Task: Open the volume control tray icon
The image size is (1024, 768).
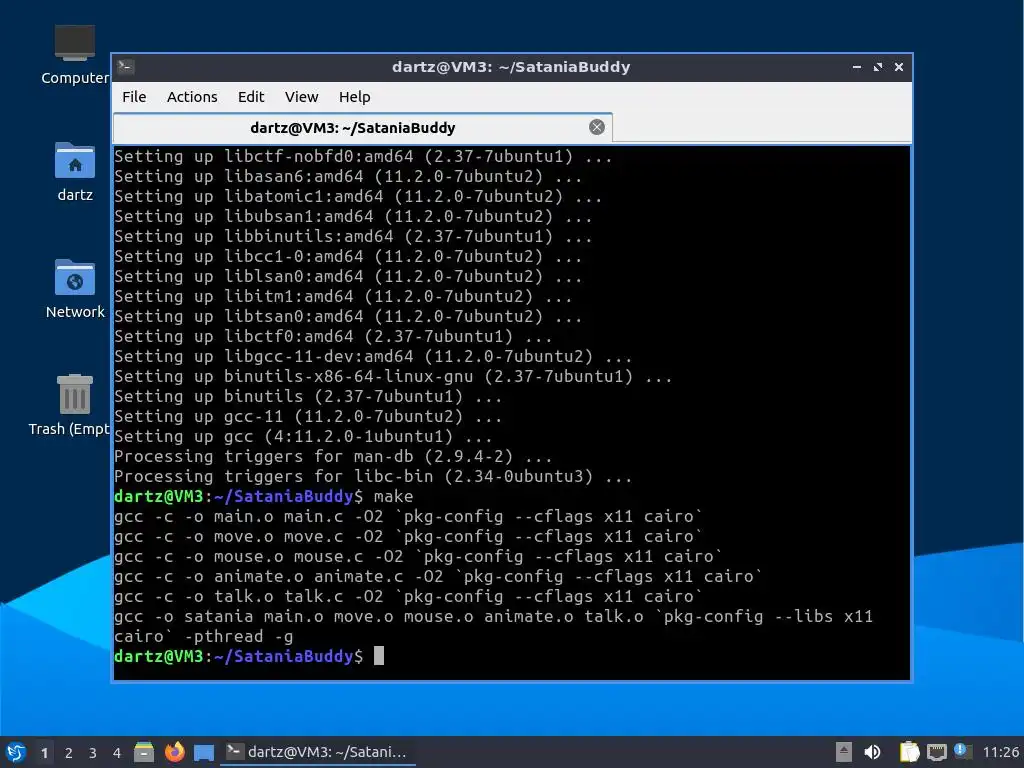Action: (872, 752)
